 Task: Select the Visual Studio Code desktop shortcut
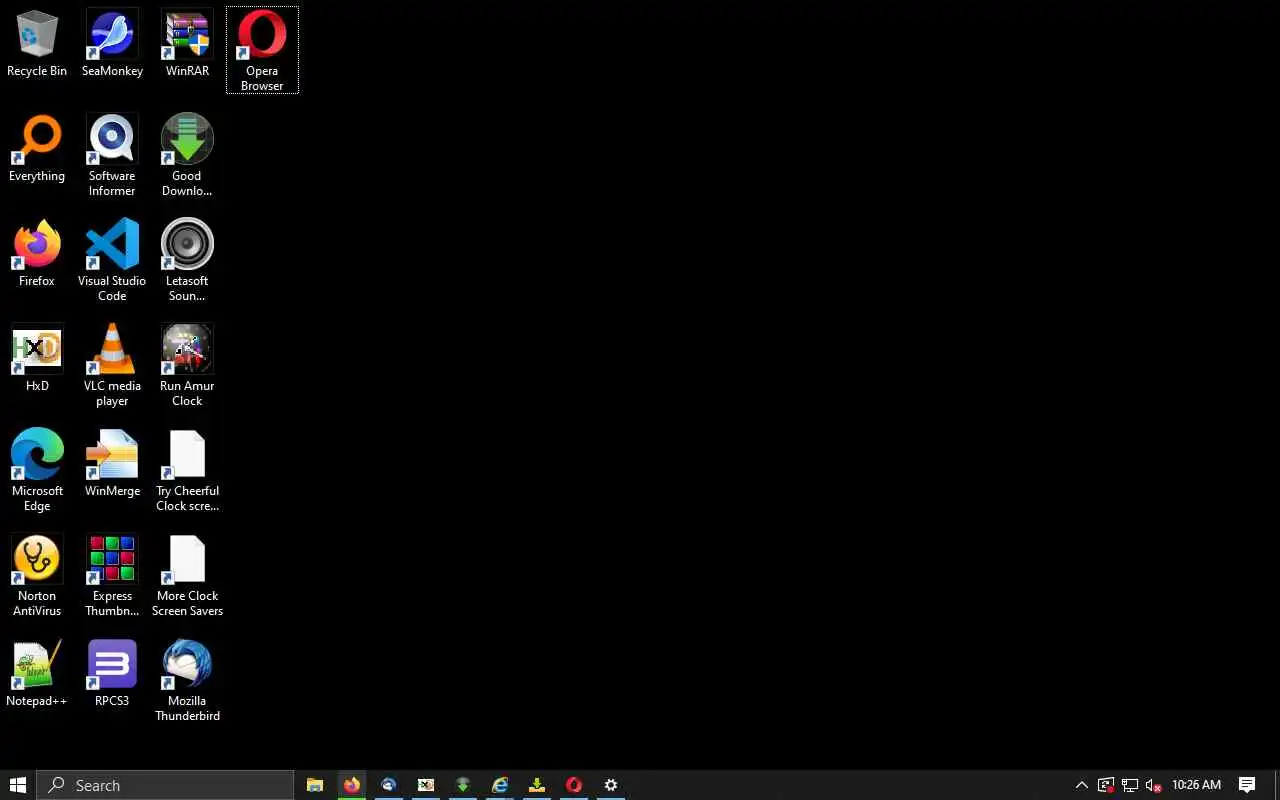pyautogui.click(x=112, y=261)
